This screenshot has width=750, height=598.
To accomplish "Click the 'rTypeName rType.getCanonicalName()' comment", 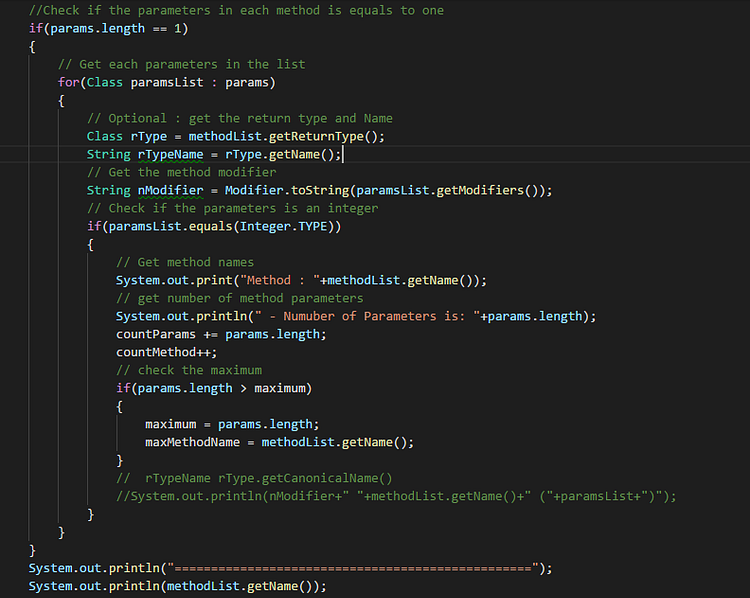I will [254, 478].
